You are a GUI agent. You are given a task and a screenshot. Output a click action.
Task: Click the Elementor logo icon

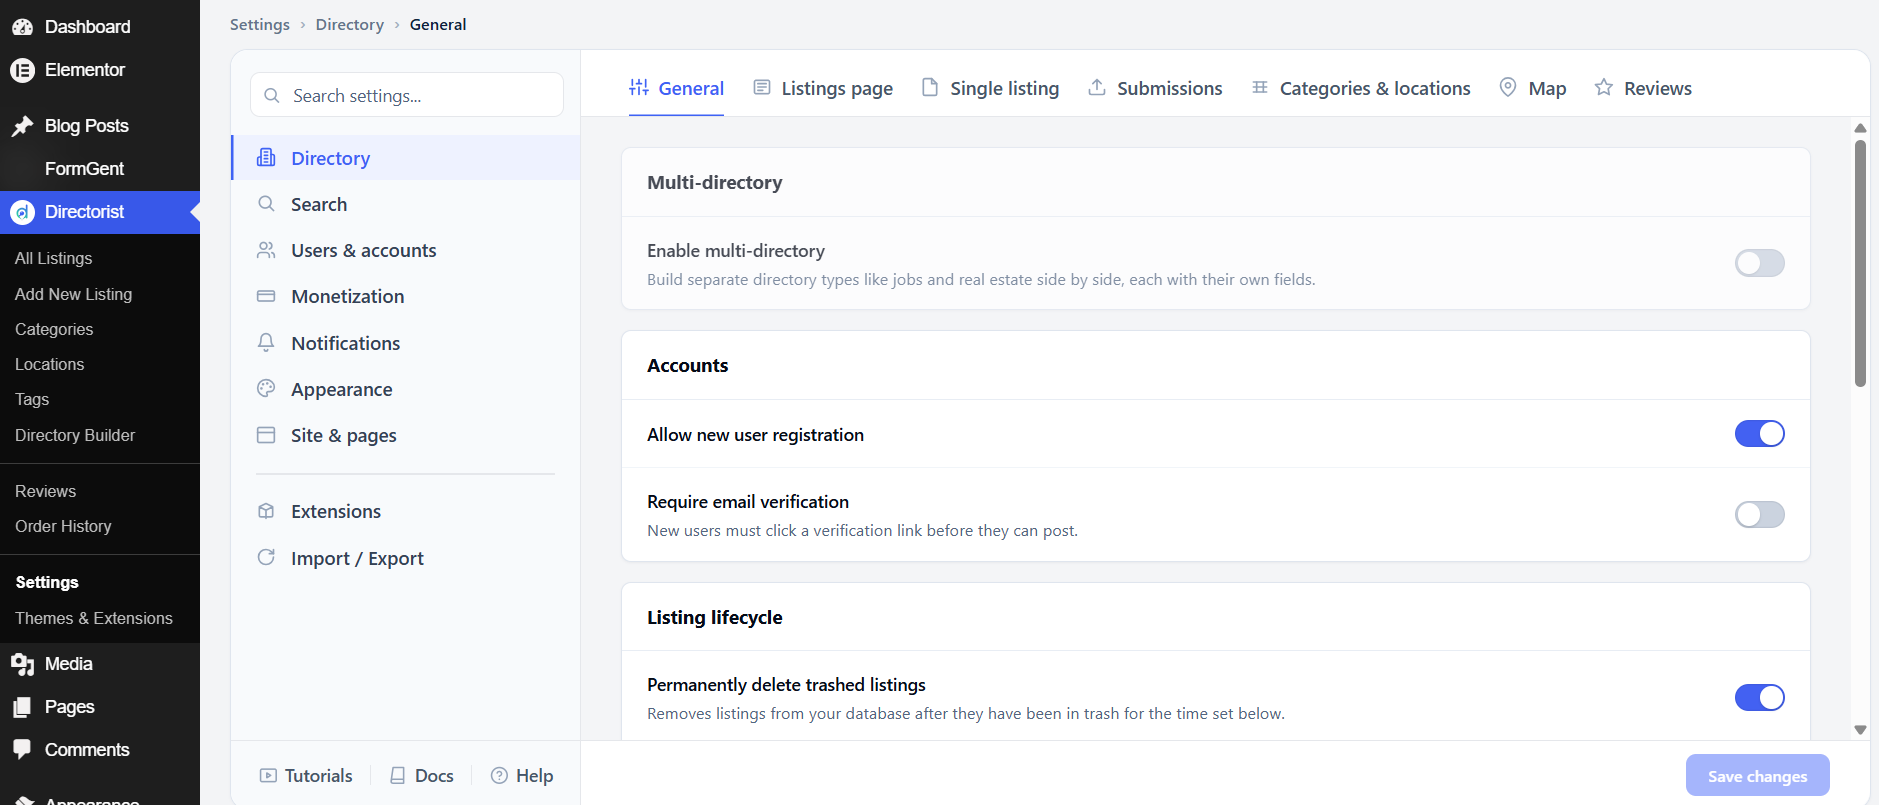[22, 70]
